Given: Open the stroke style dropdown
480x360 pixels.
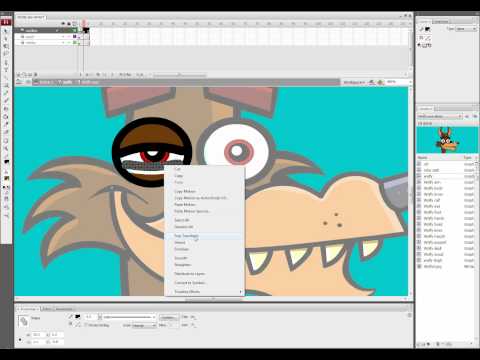Looking at the screenshot, I should click(129, 317).
